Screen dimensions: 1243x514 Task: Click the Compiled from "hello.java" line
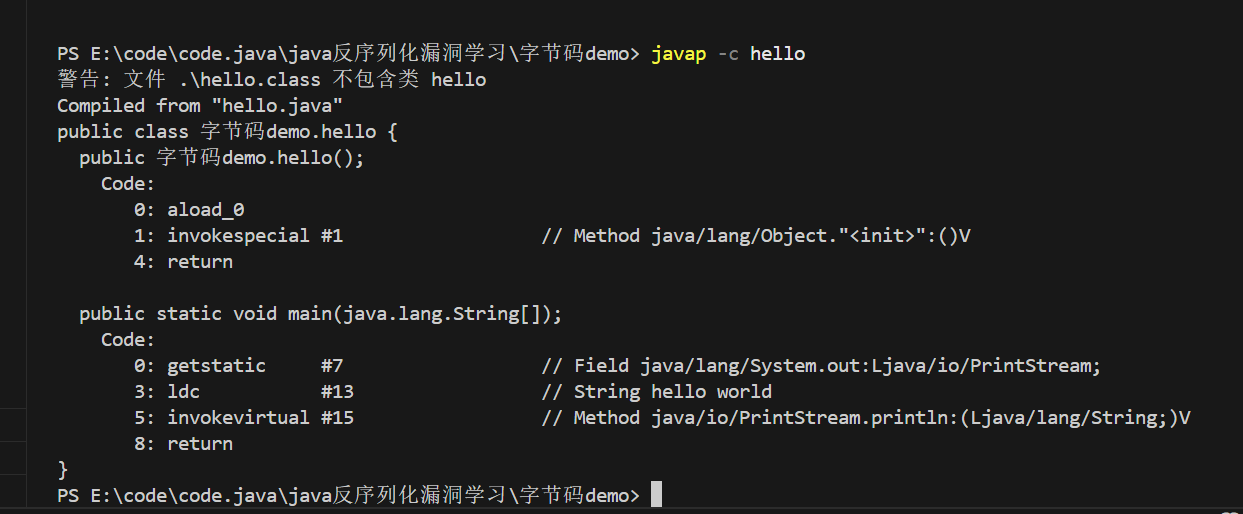click(200, 106)
